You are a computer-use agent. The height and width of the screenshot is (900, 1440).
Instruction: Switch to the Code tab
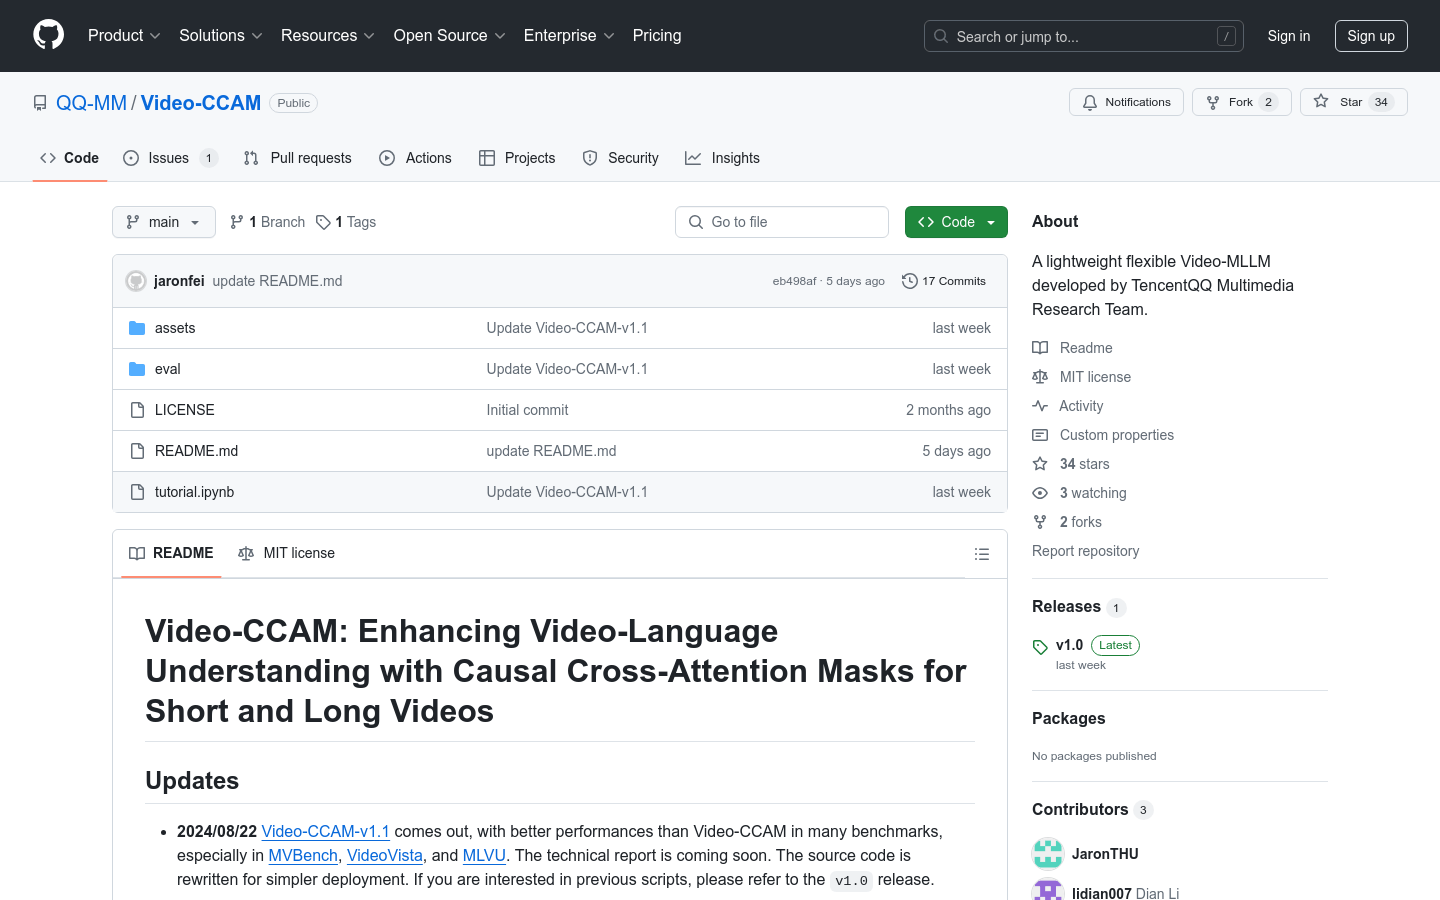(x=70, y=158)
